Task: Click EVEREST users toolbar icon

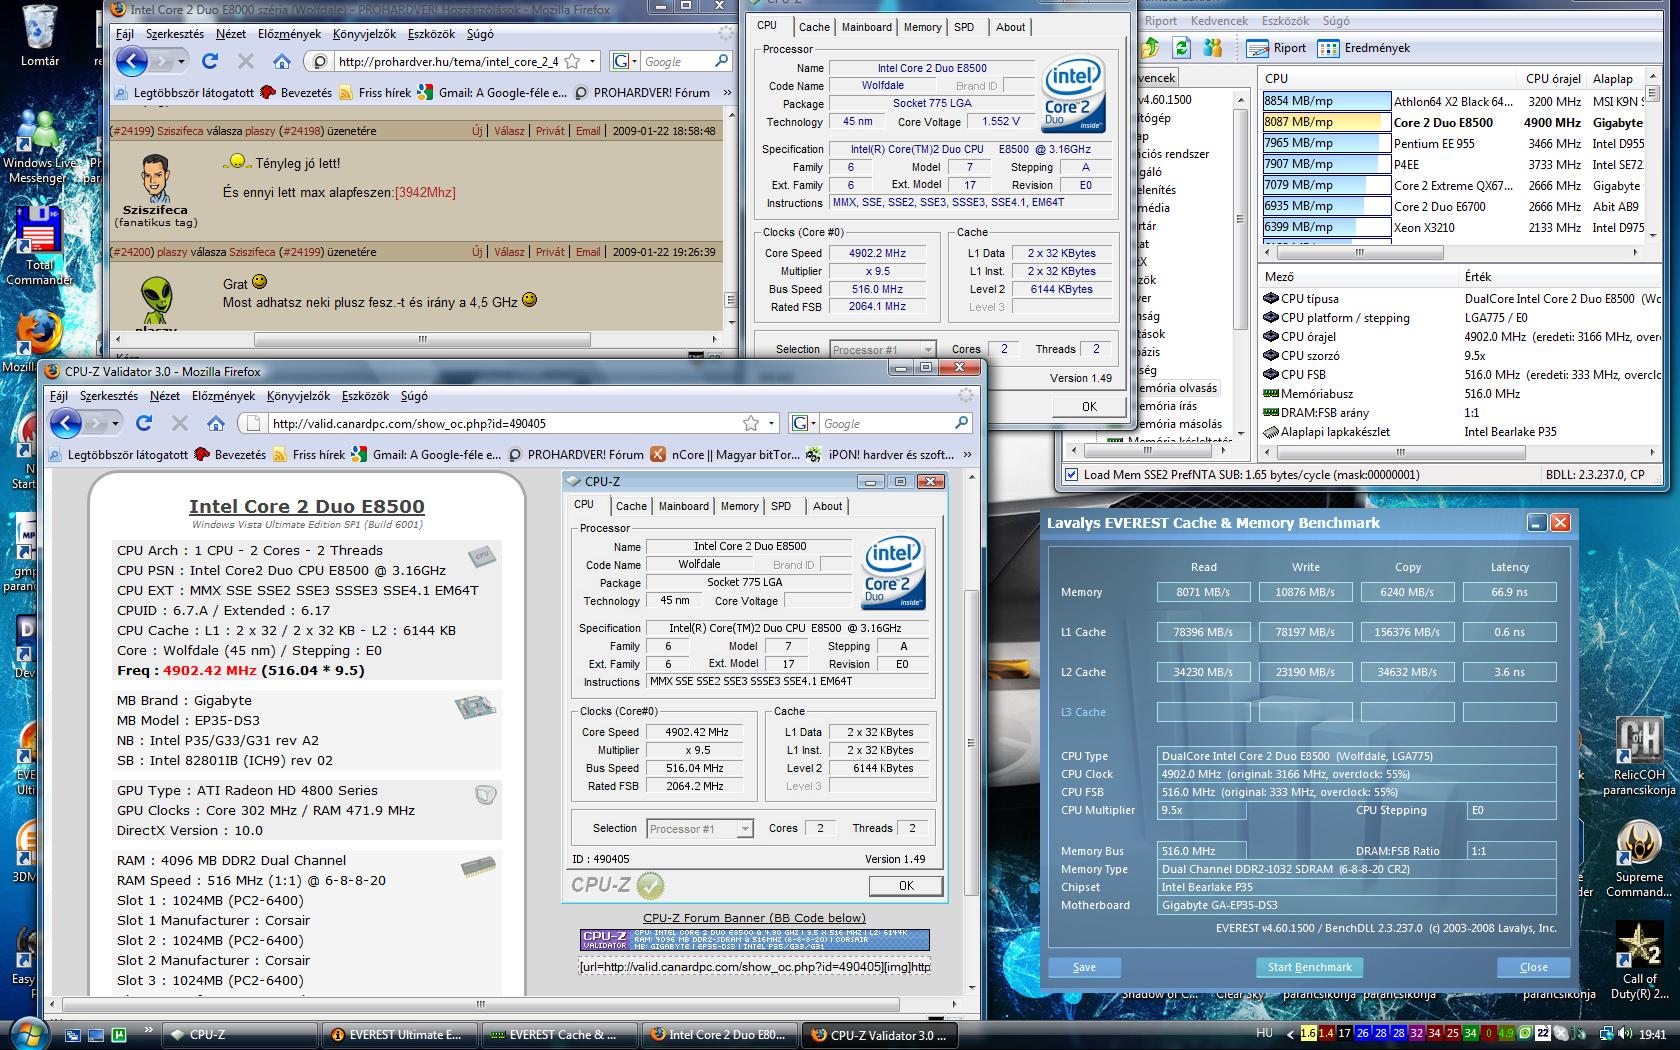Action: tap(1214, 47)
